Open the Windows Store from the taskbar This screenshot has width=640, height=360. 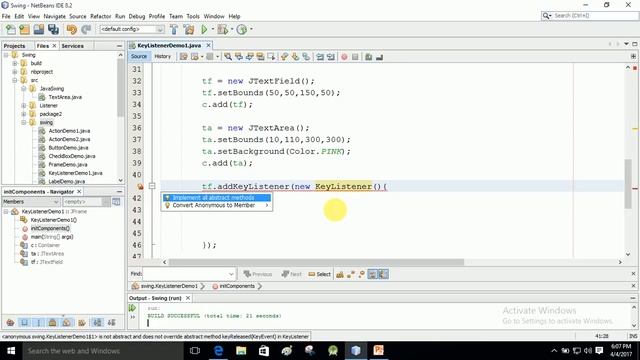click(264, 351)
